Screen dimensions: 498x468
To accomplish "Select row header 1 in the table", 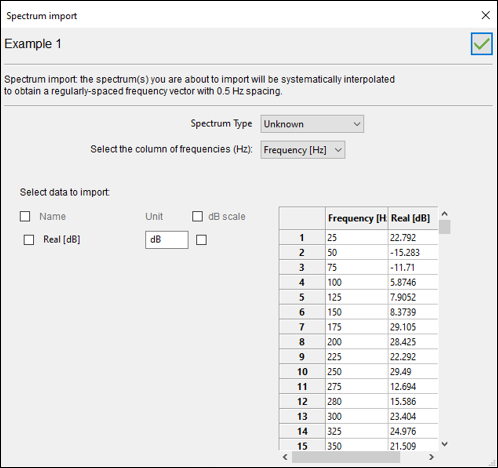I will click(302, 237).
